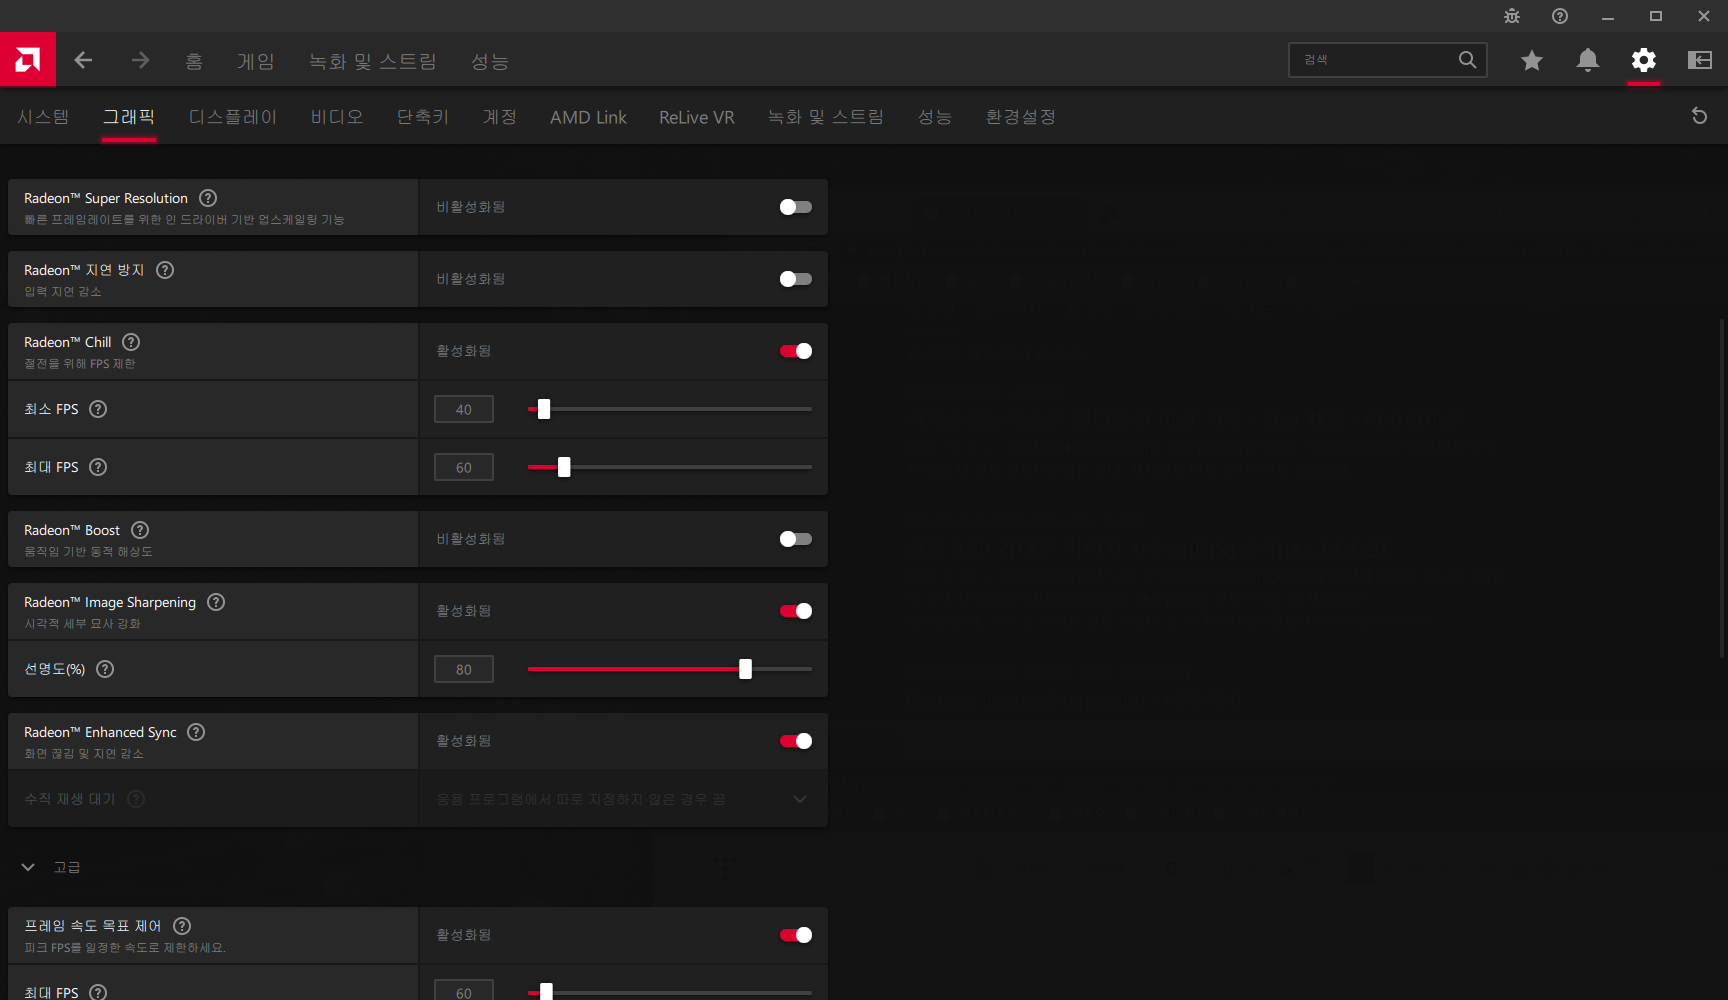Show help for 선명도(%)
1728x1000 pixels.
coord(105,669)
